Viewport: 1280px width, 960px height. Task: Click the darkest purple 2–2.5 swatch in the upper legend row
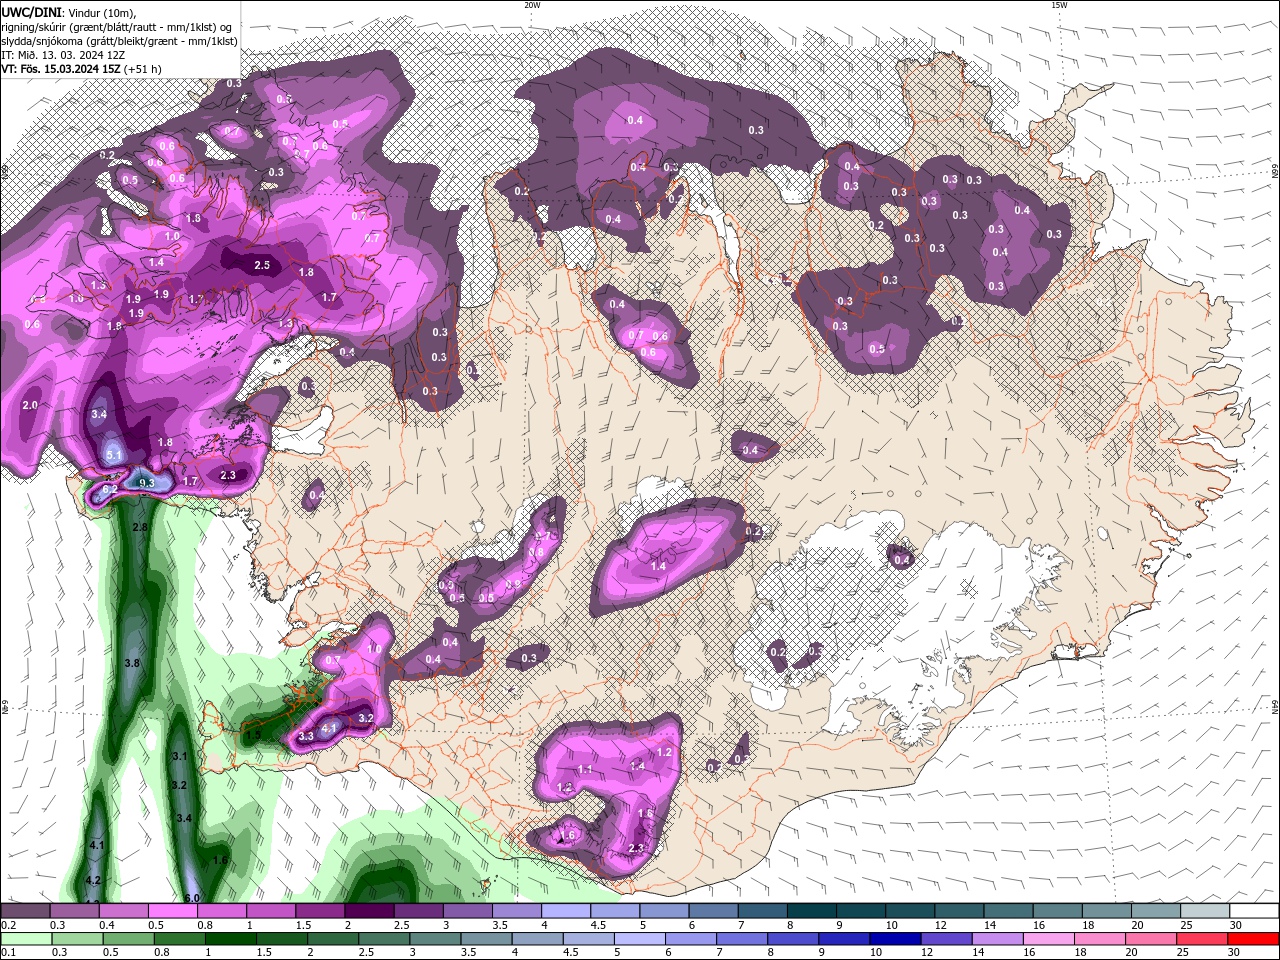click(369, 911)
